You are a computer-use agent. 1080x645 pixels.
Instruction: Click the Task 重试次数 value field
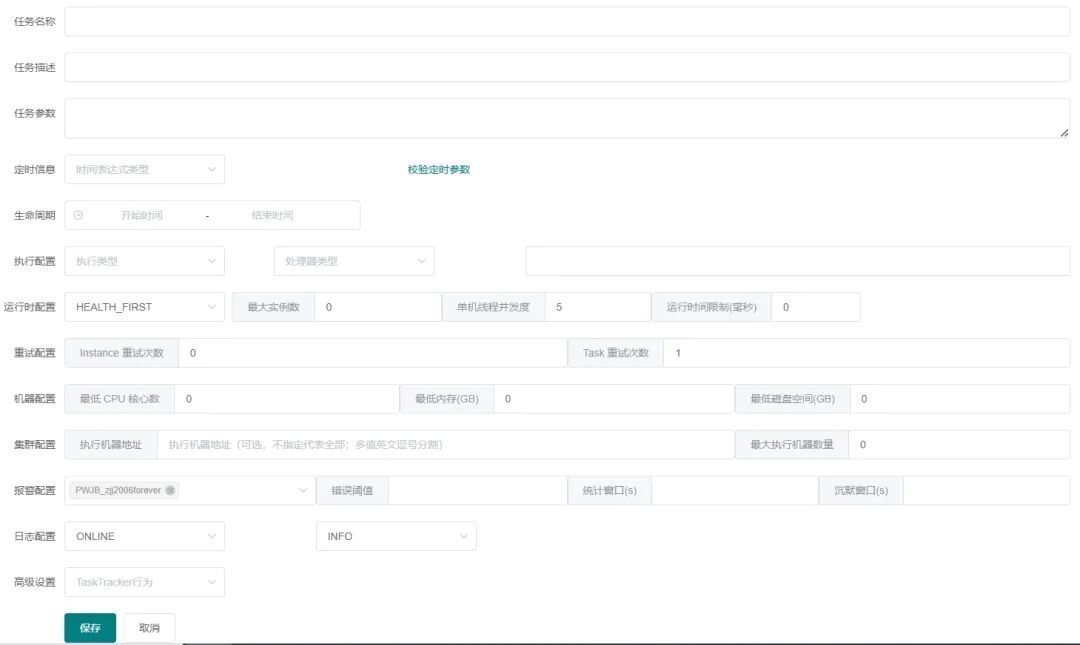866,353
